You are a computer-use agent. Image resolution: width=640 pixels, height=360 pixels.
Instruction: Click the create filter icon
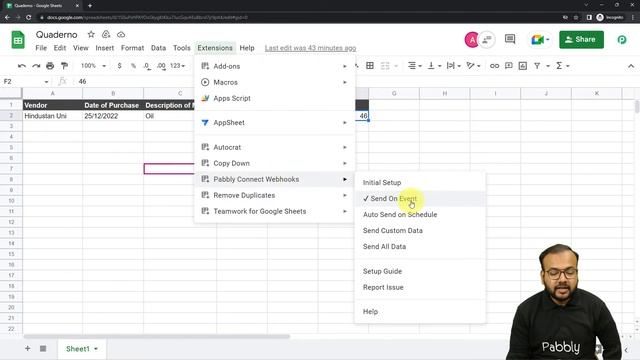537,66
